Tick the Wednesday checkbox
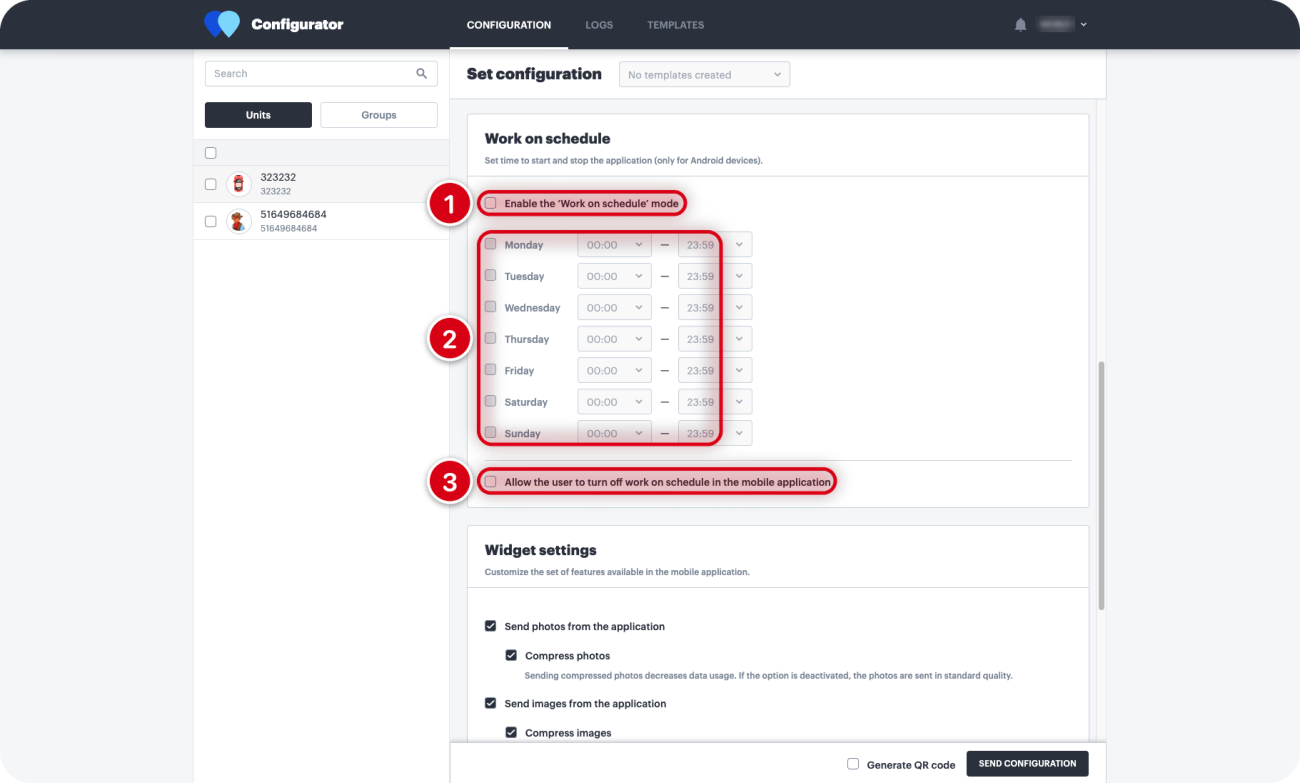 coord(490,307)
